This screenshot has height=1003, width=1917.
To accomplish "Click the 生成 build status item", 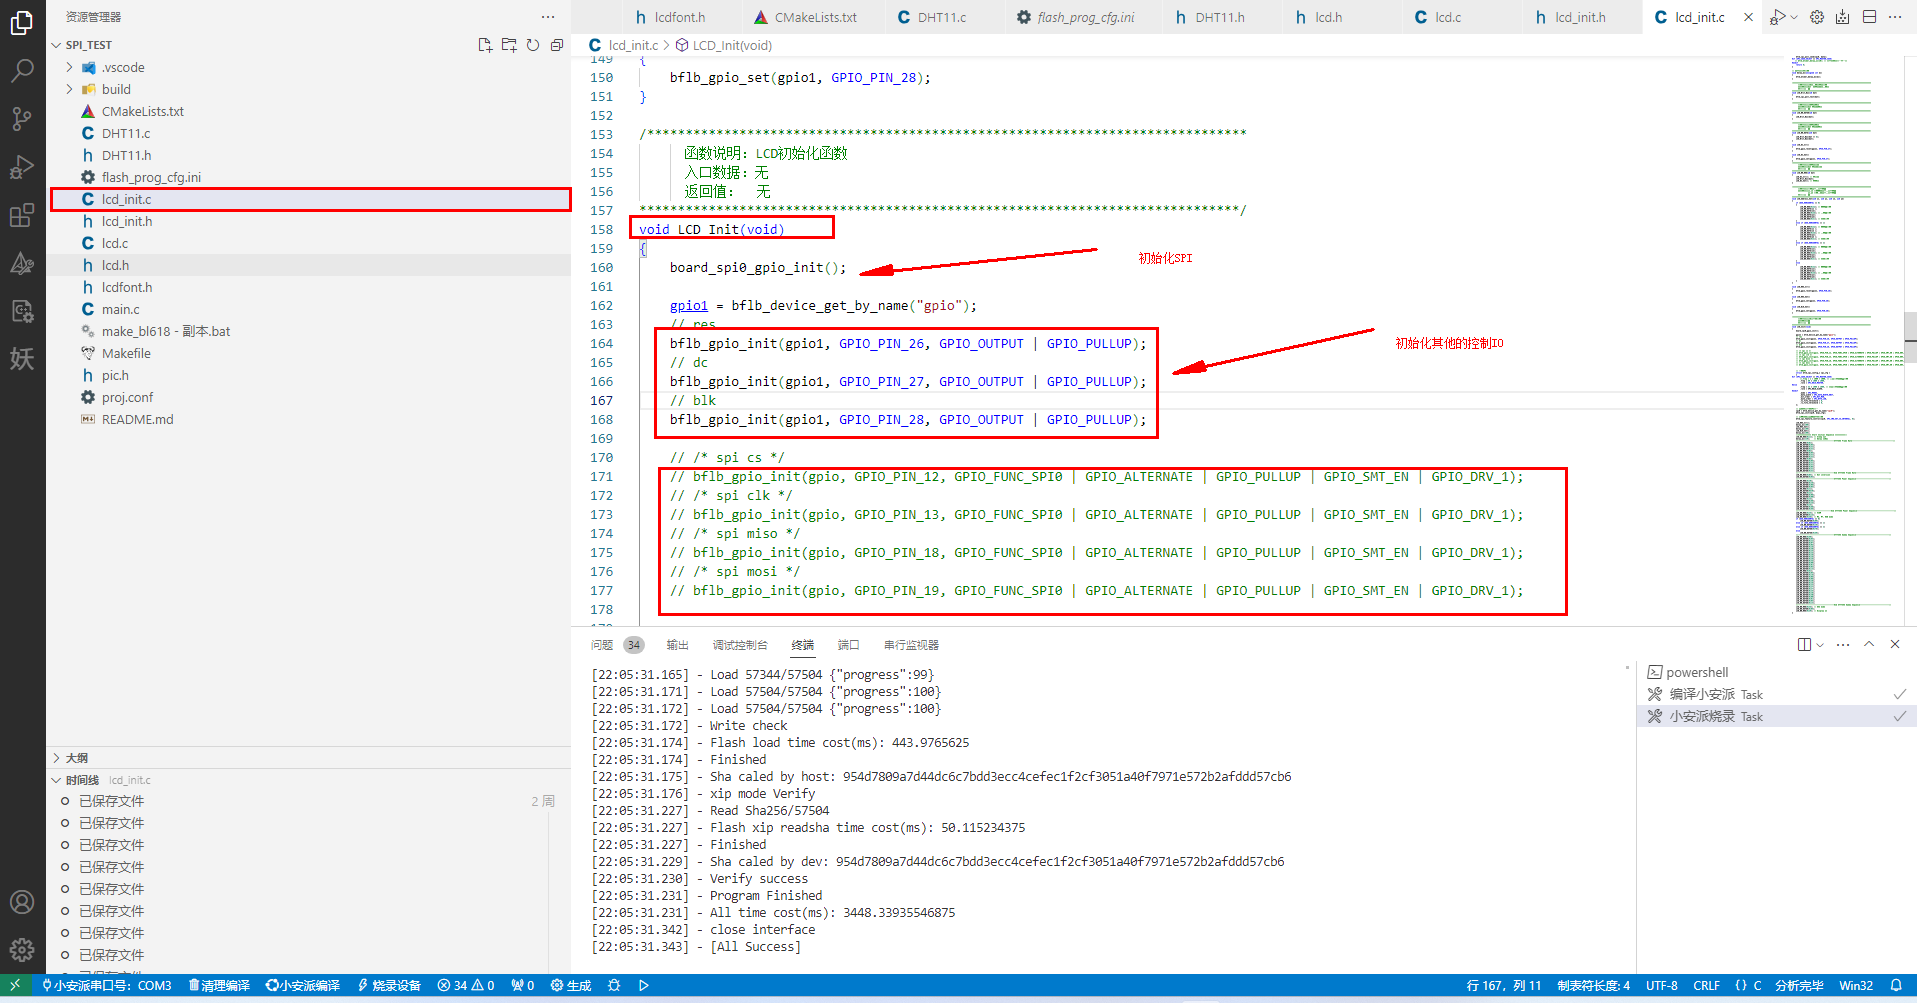I will (571, 985).
